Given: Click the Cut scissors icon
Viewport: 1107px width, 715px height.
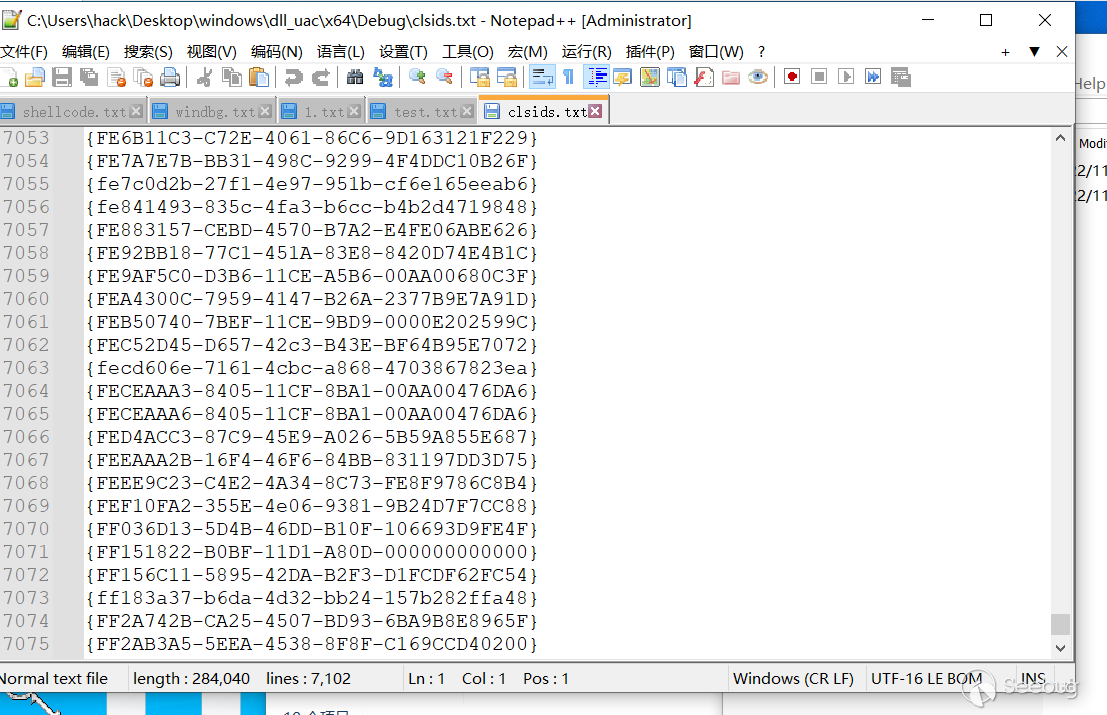Looking at the screenshot, I should pyautogui.click(x=205, y=77).
